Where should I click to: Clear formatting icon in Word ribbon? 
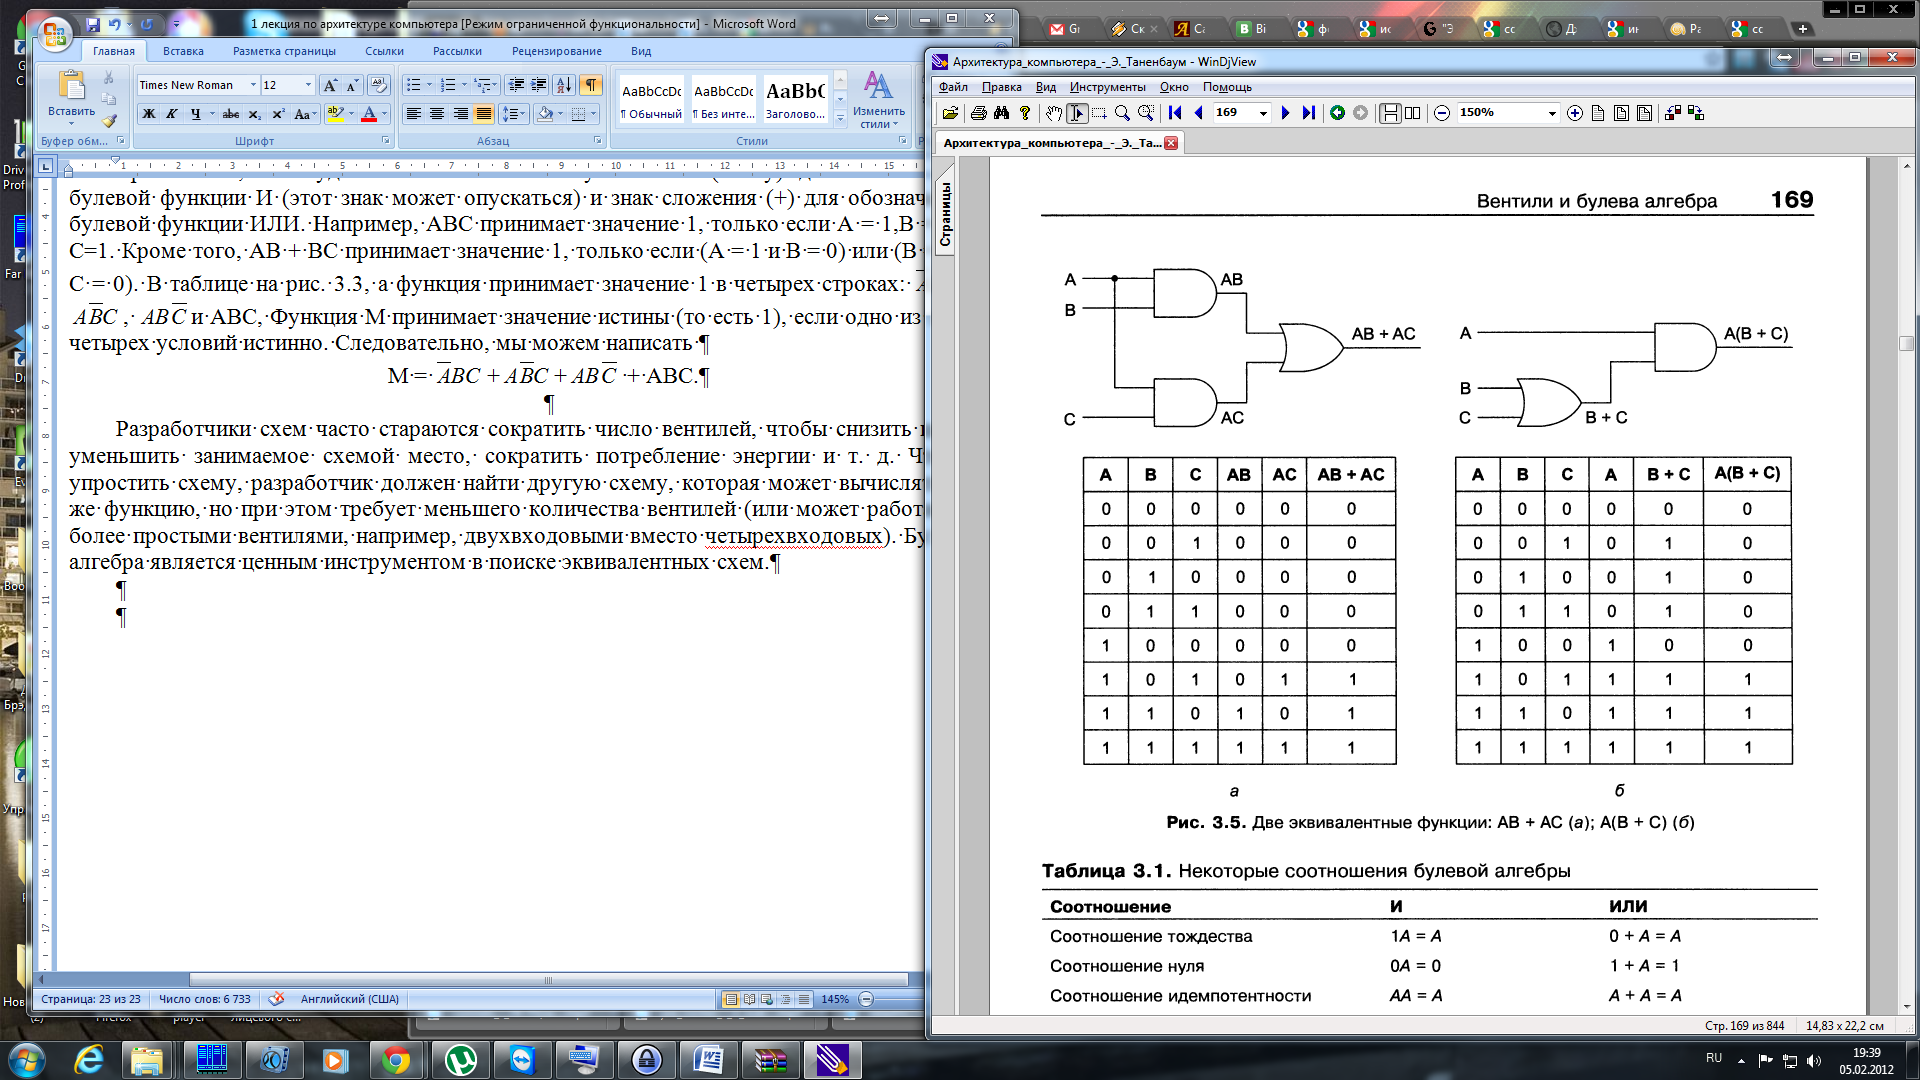click(x=378, y=85)
